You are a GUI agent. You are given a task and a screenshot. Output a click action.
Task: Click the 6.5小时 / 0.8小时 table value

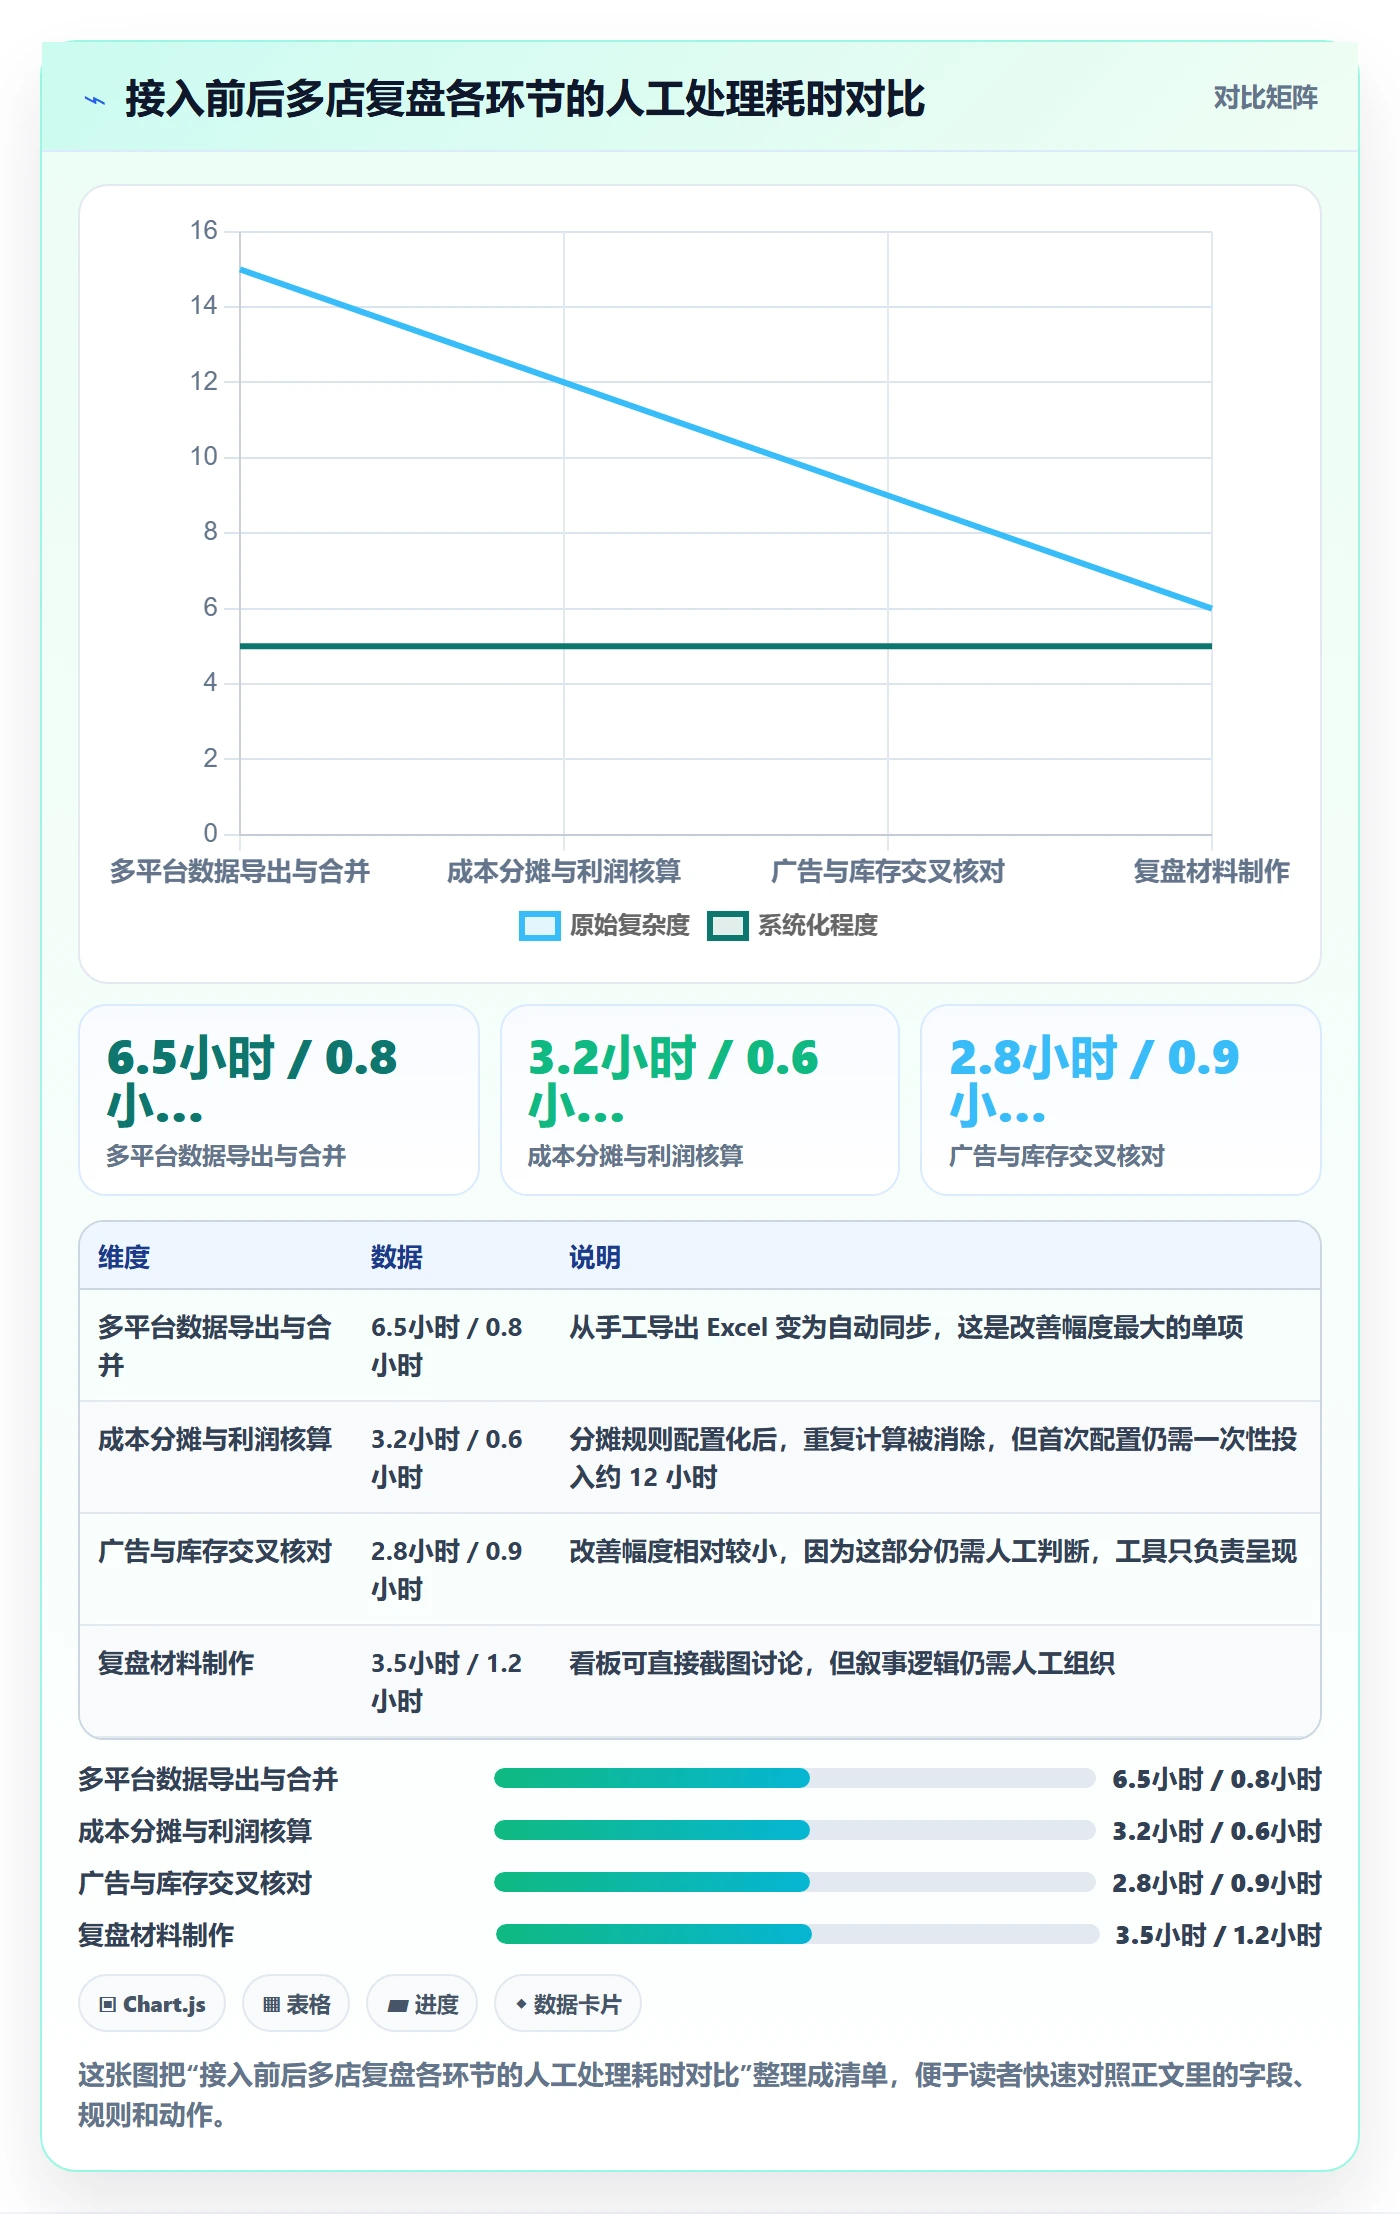[447, 1346]
